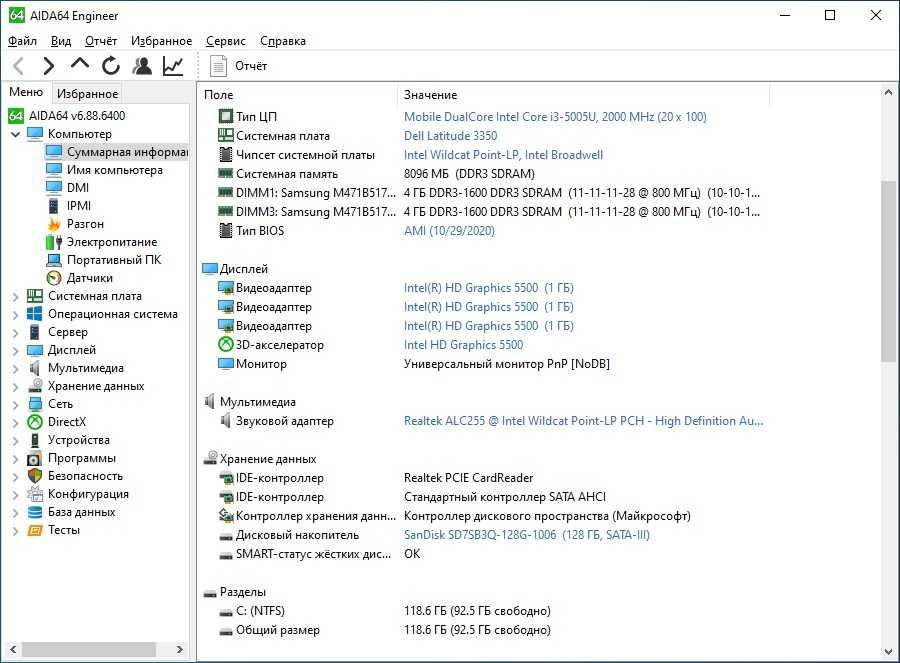
Task: Switch to the Меню tab
Action: click(26, 92)
